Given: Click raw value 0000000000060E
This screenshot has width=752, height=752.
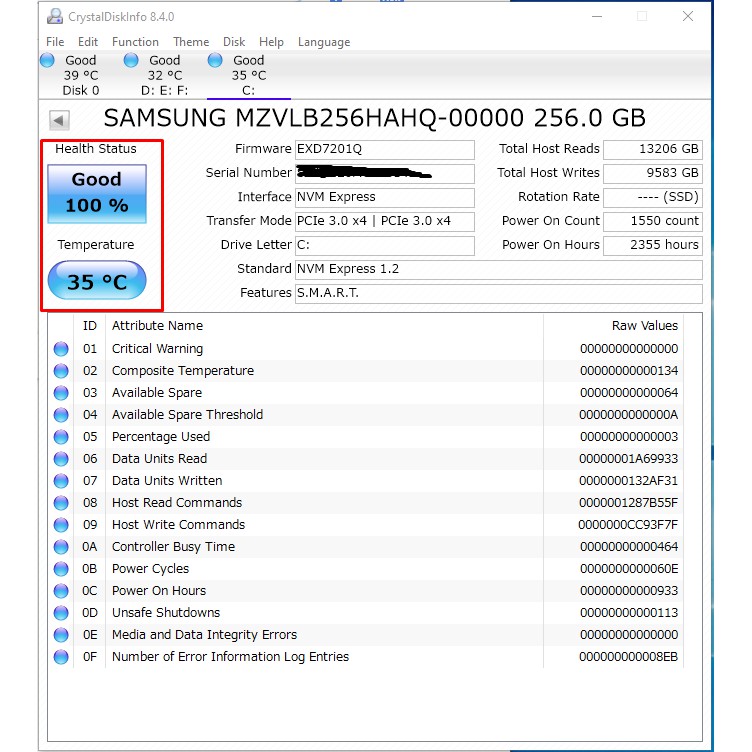Looking at the screenshot, I should (629, 569).
